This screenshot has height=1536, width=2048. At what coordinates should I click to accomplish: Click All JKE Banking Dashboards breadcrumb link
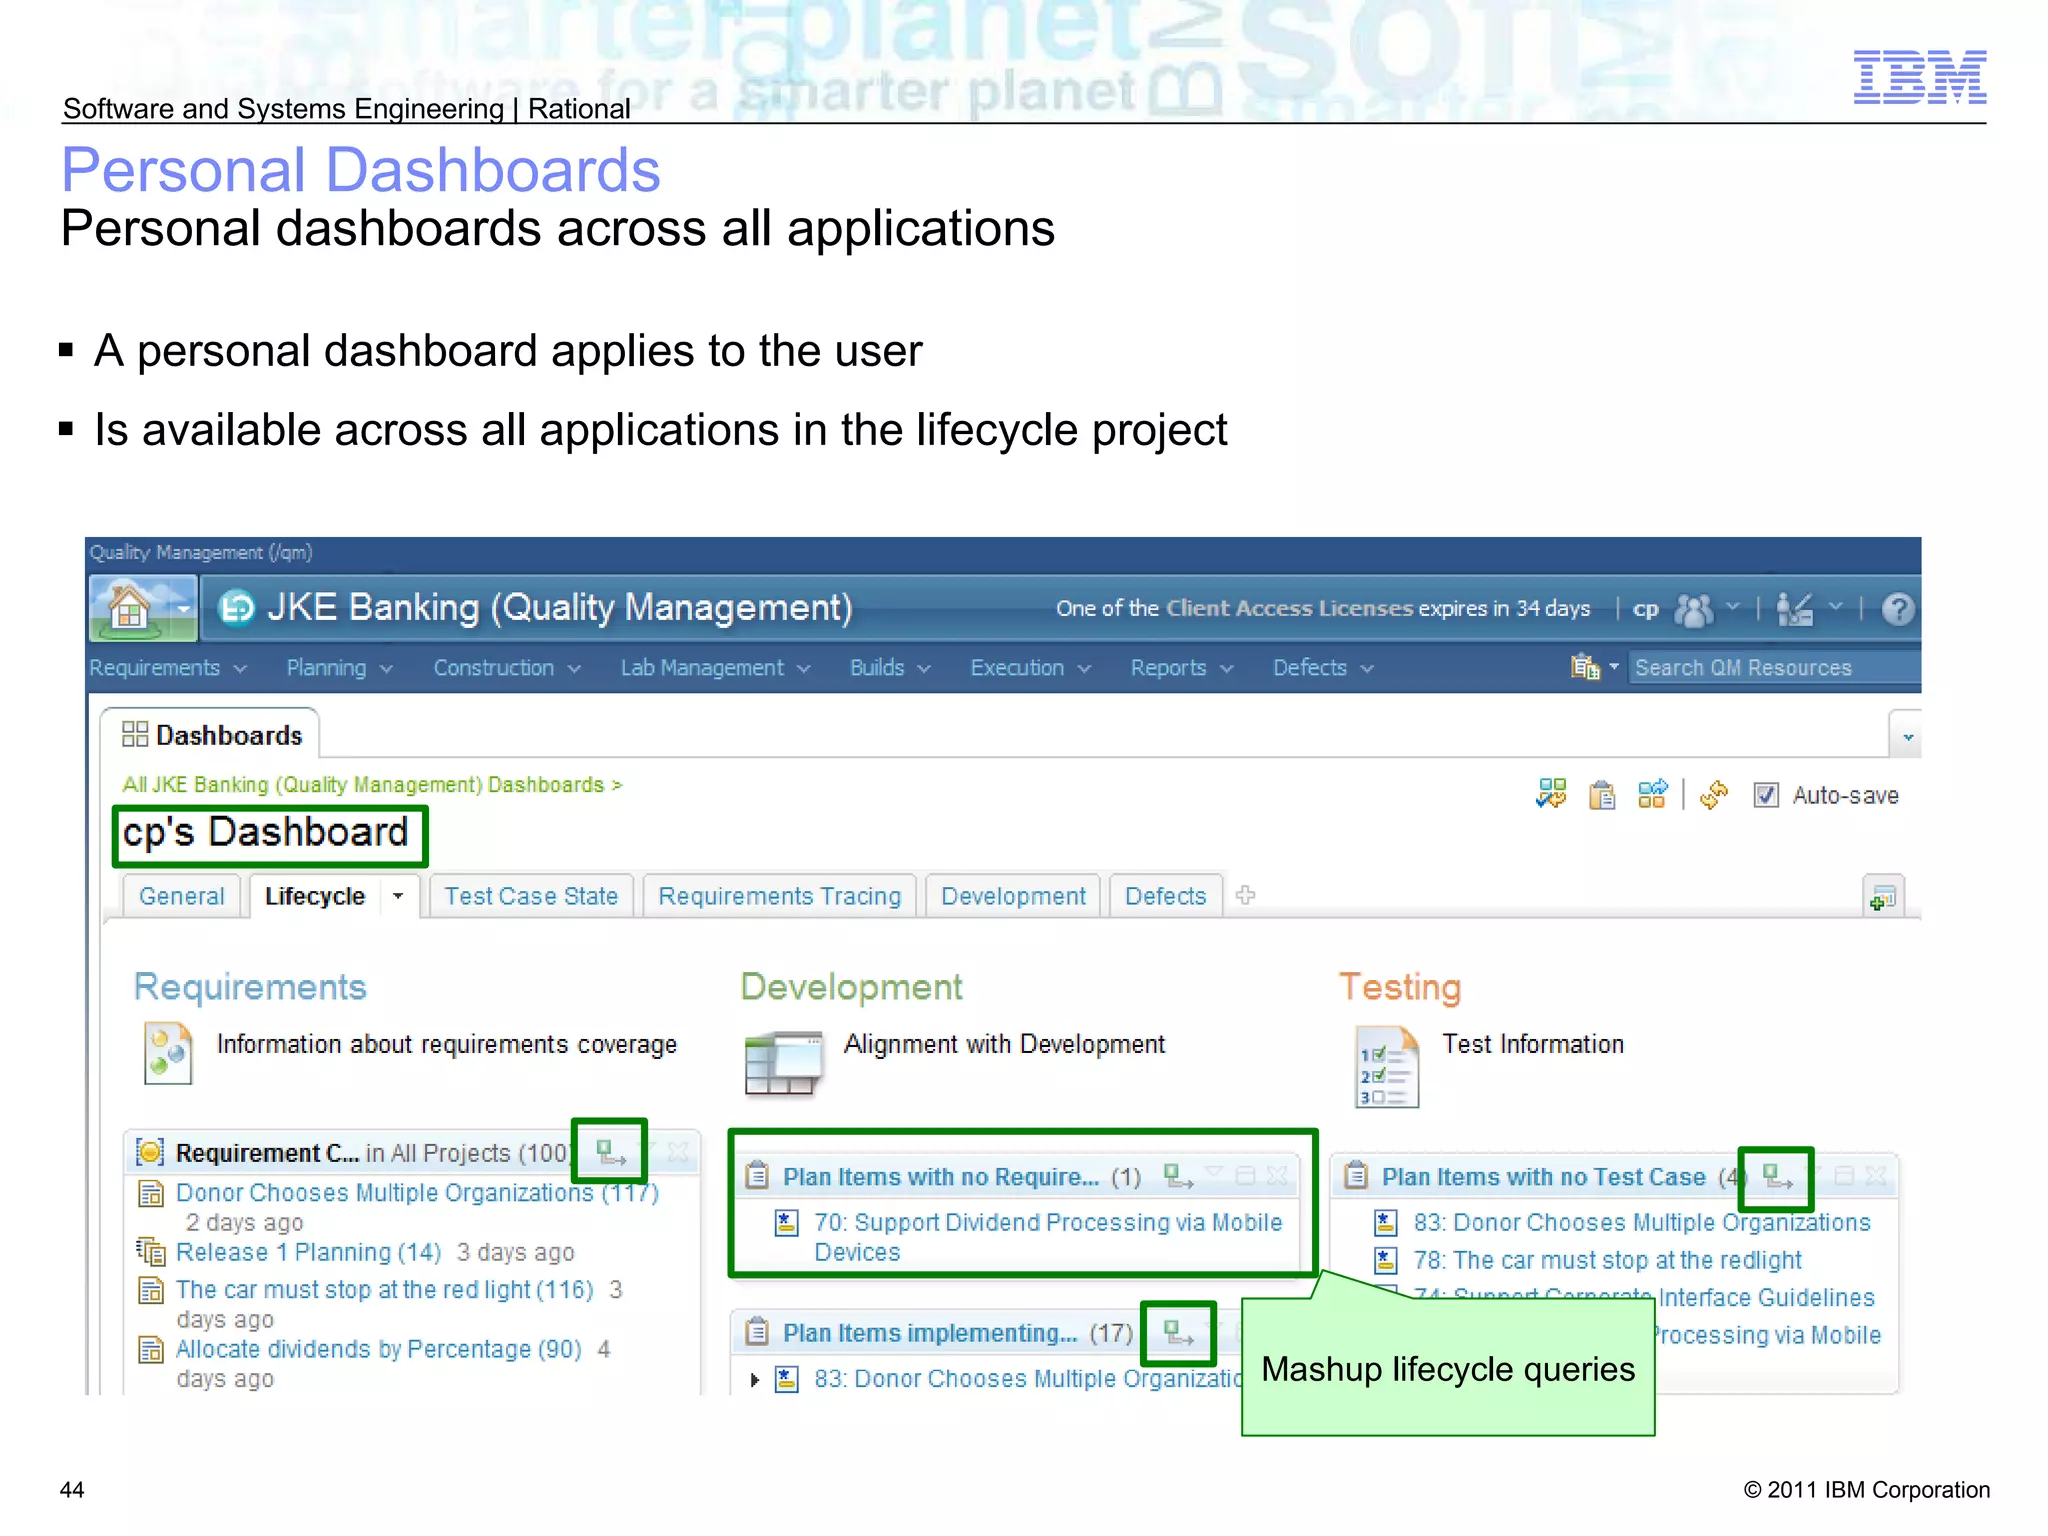pyautogui.click(x=372, y=785)
